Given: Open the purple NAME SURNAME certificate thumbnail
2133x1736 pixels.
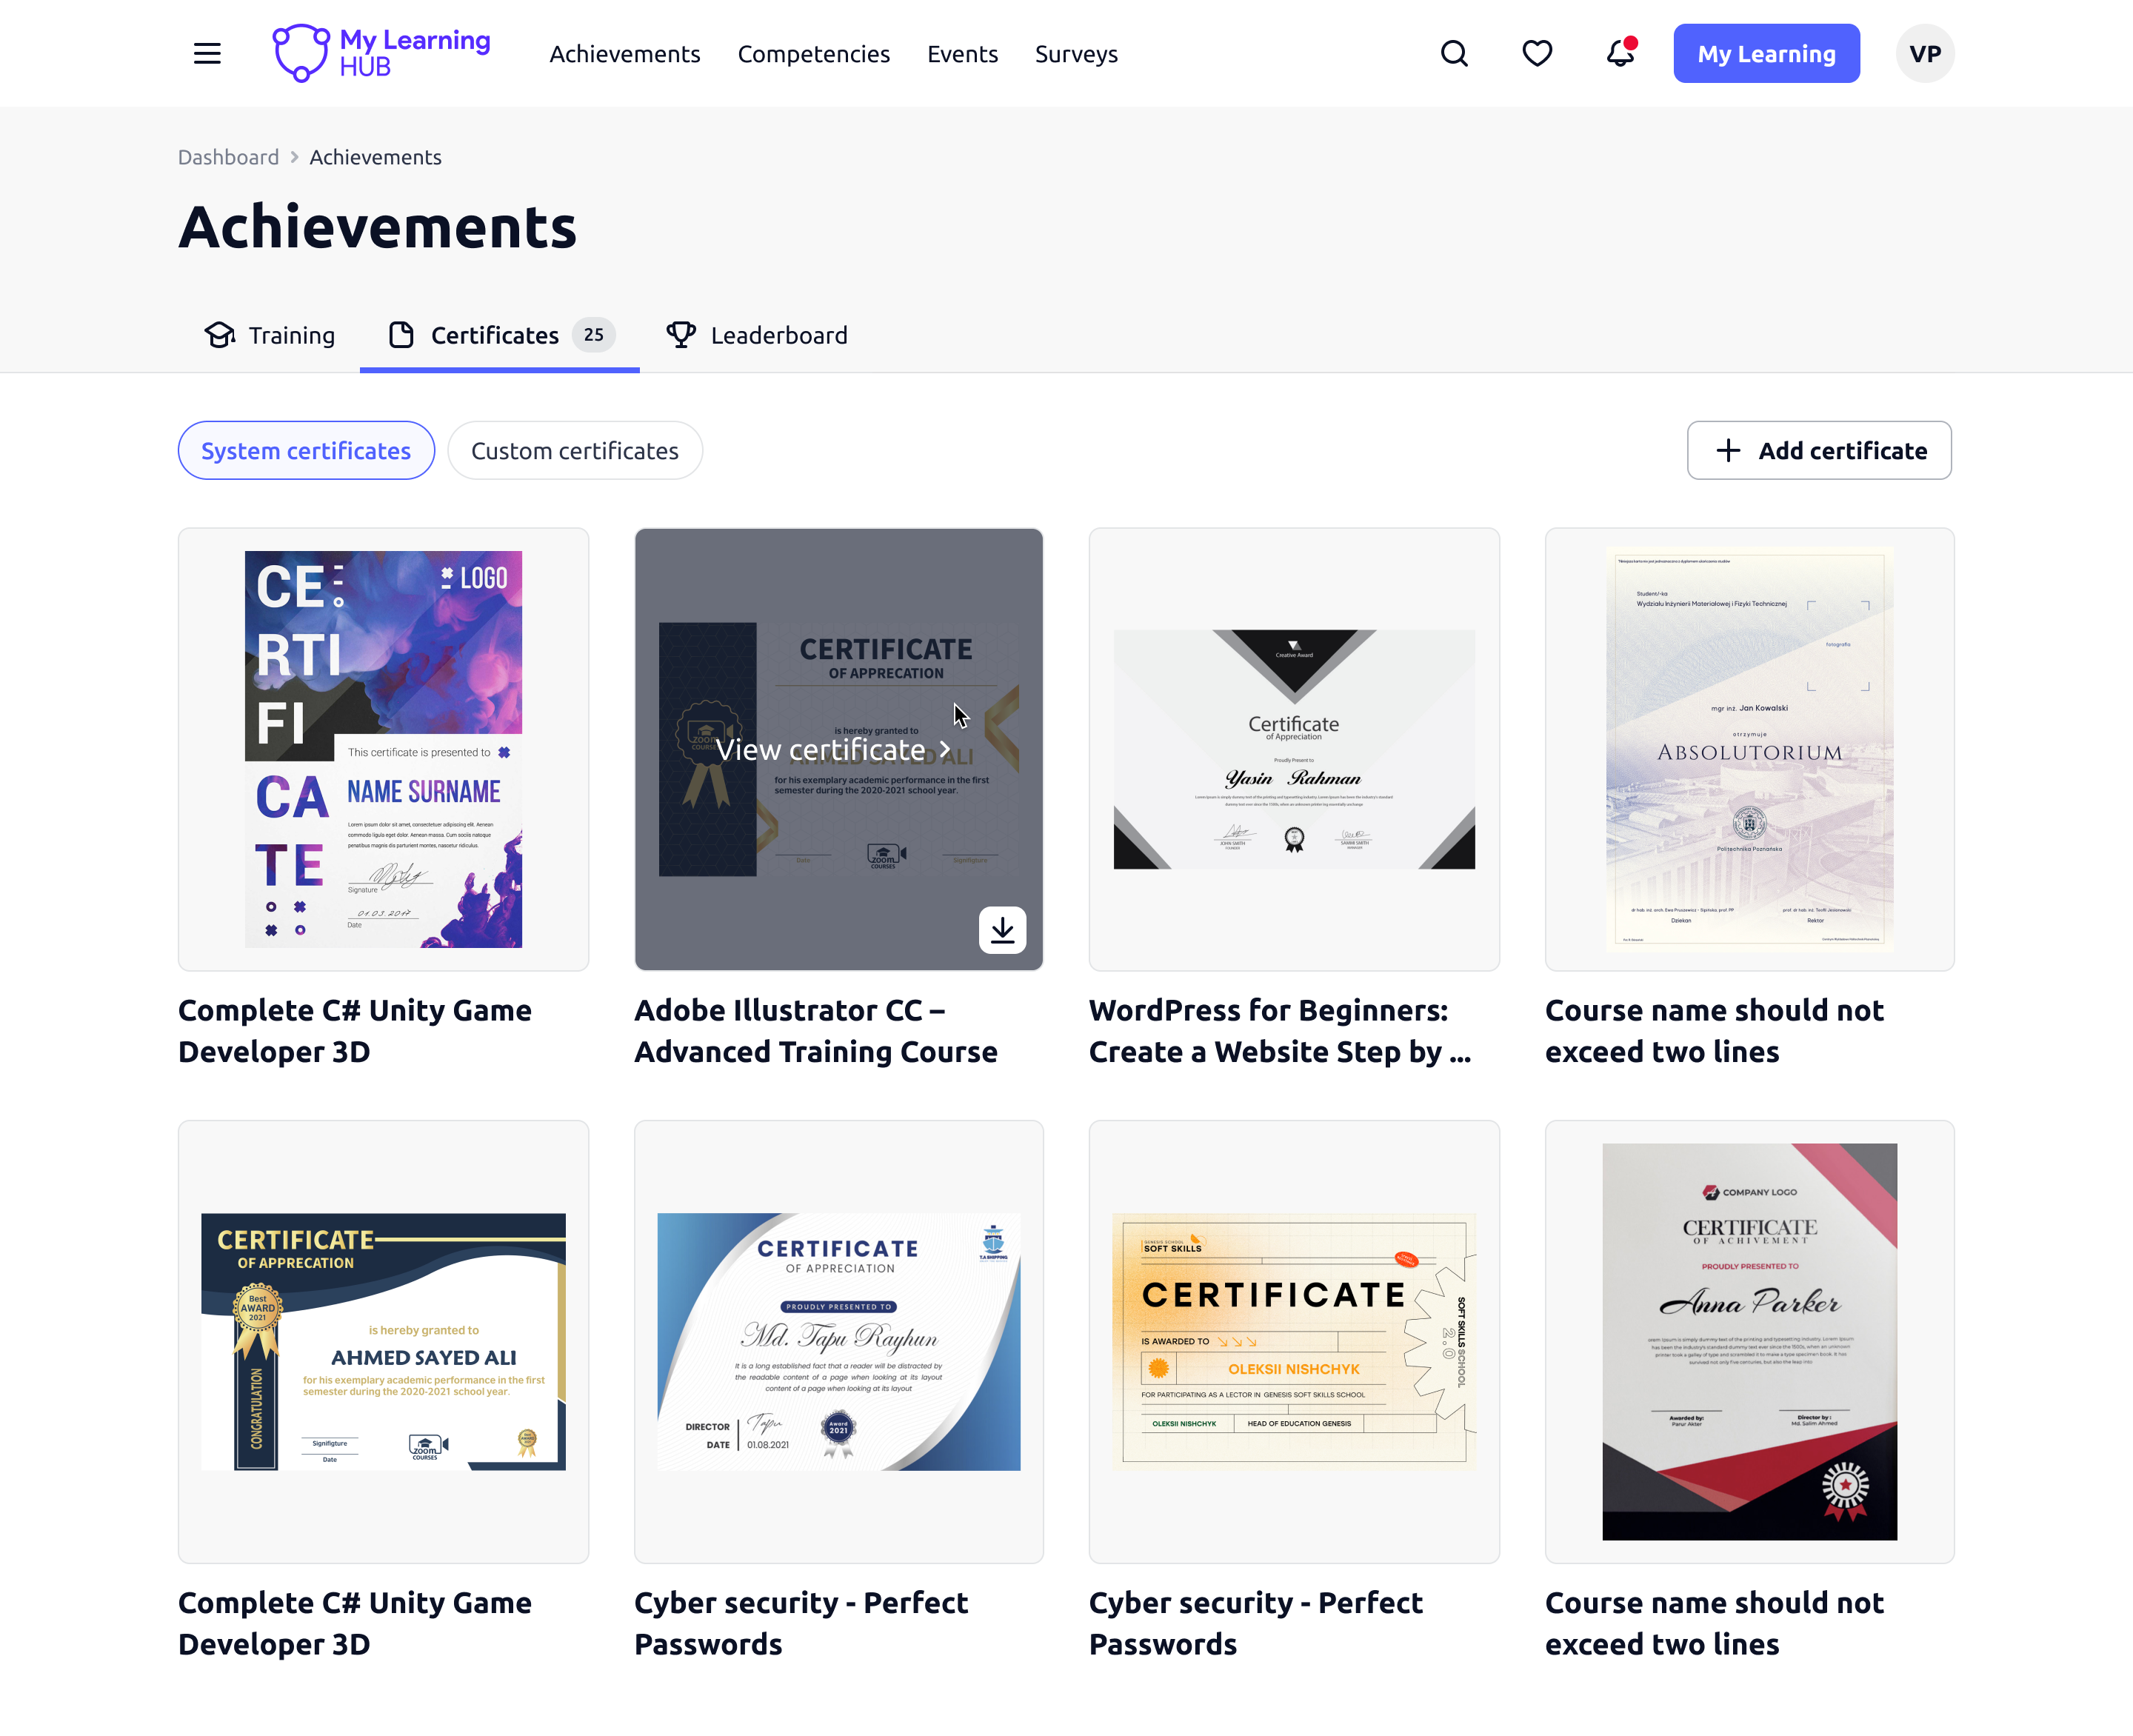Looking at the screenshot, I should tap(383, 749).
